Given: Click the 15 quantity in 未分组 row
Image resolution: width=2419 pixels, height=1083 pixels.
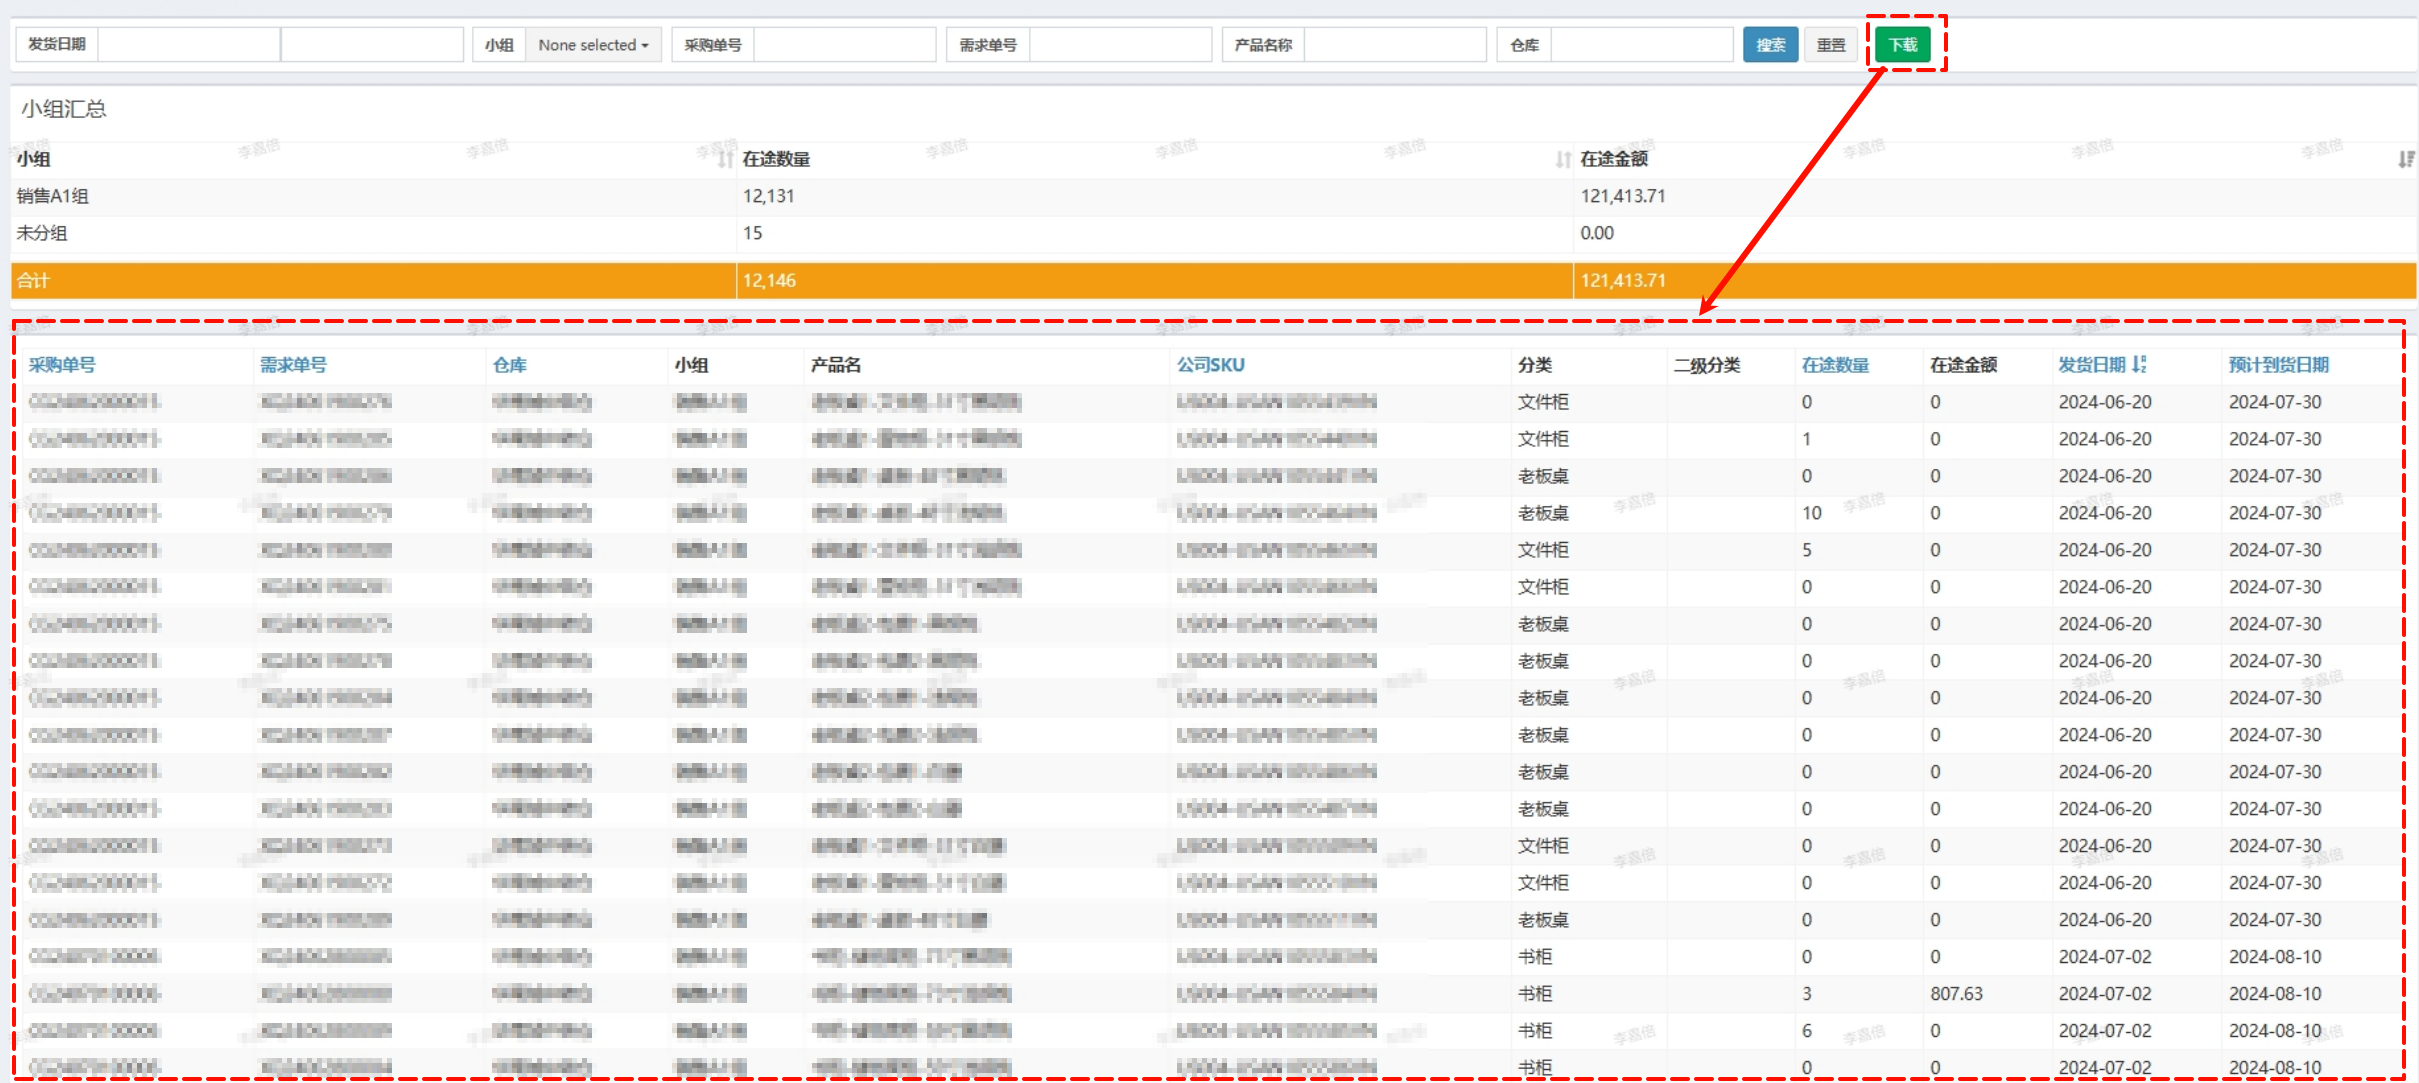Looking at the screenshot, I should click(752, 233).
